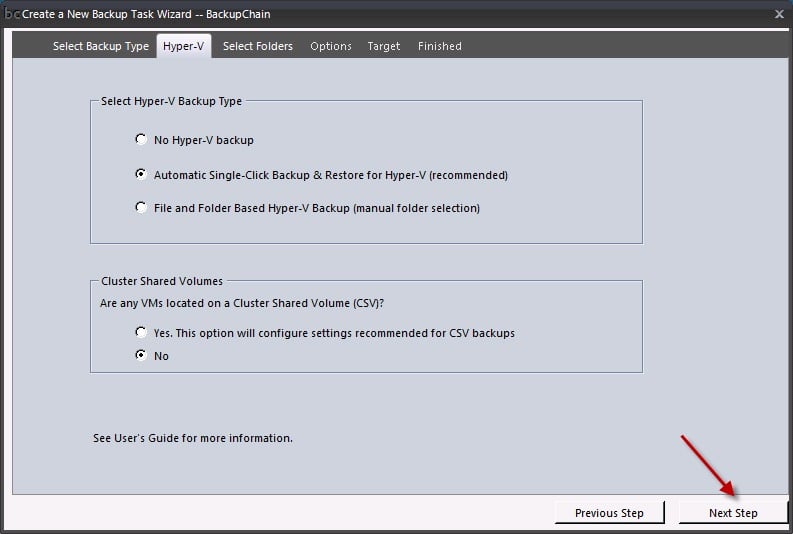Click the CSV question text
The image size is (793, 534).
pyautogui.click(x=242, y=303)
